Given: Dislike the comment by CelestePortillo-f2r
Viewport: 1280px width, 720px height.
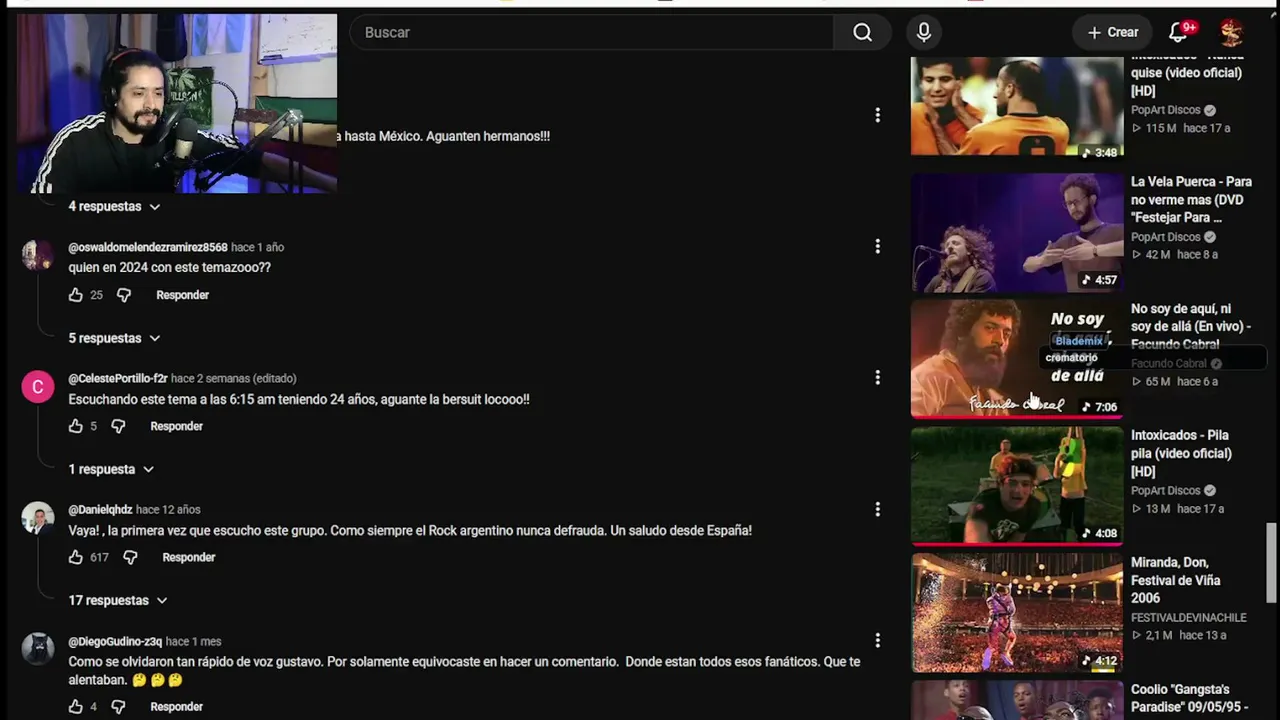Looking at the screenshot, I should pyautogui.click(x=118, y=426).
